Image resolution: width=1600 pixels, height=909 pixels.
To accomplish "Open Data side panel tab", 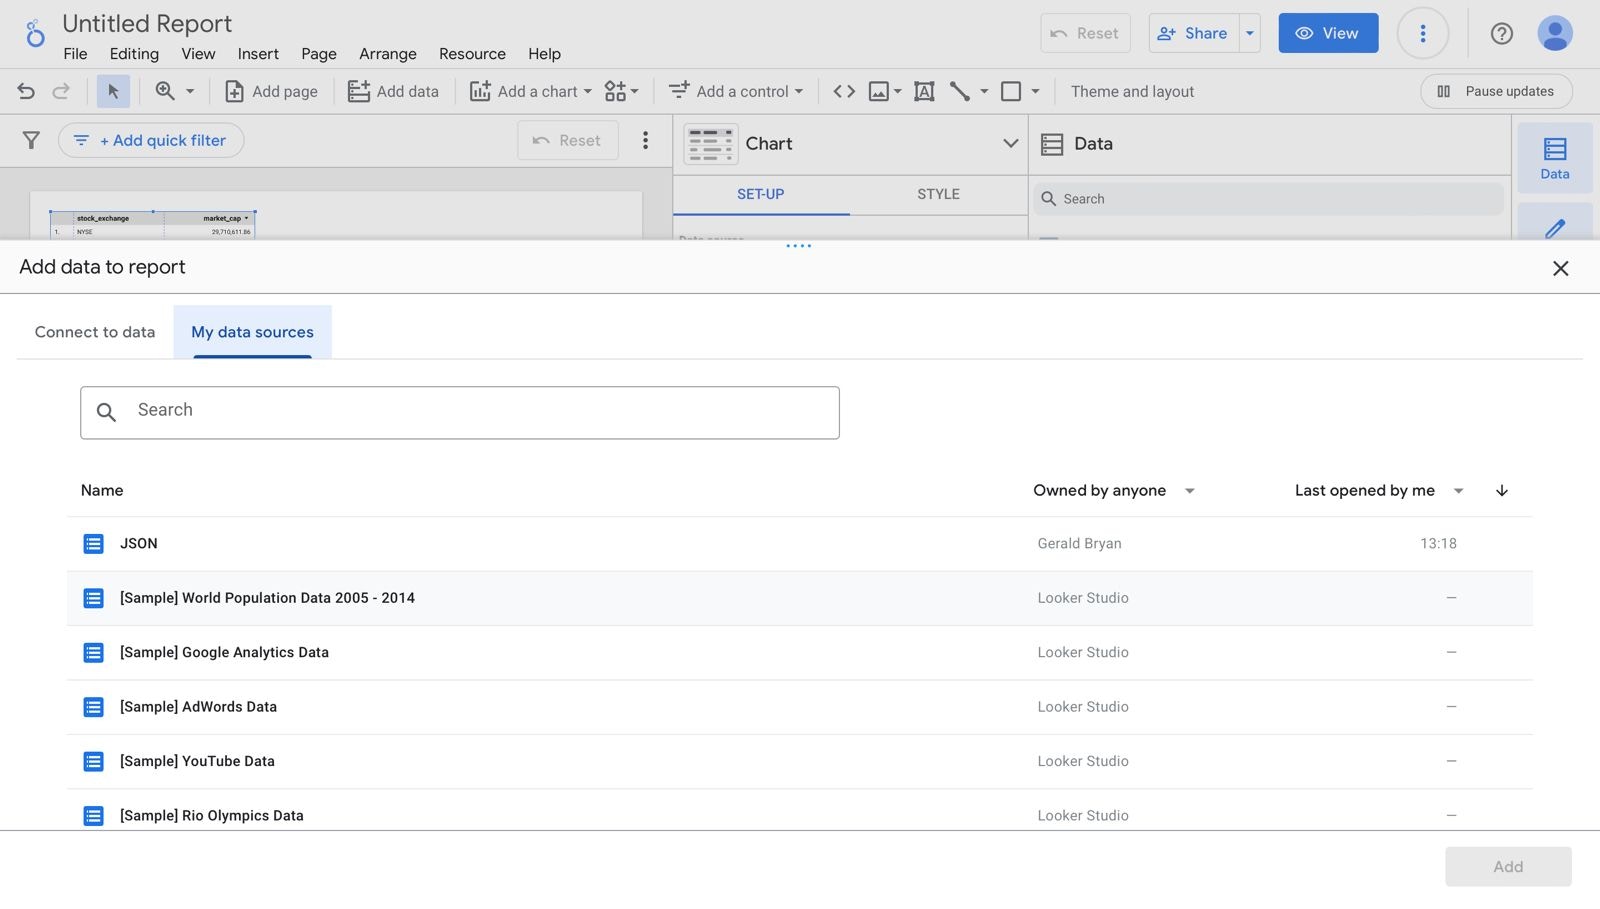I will pos(1555,158).
